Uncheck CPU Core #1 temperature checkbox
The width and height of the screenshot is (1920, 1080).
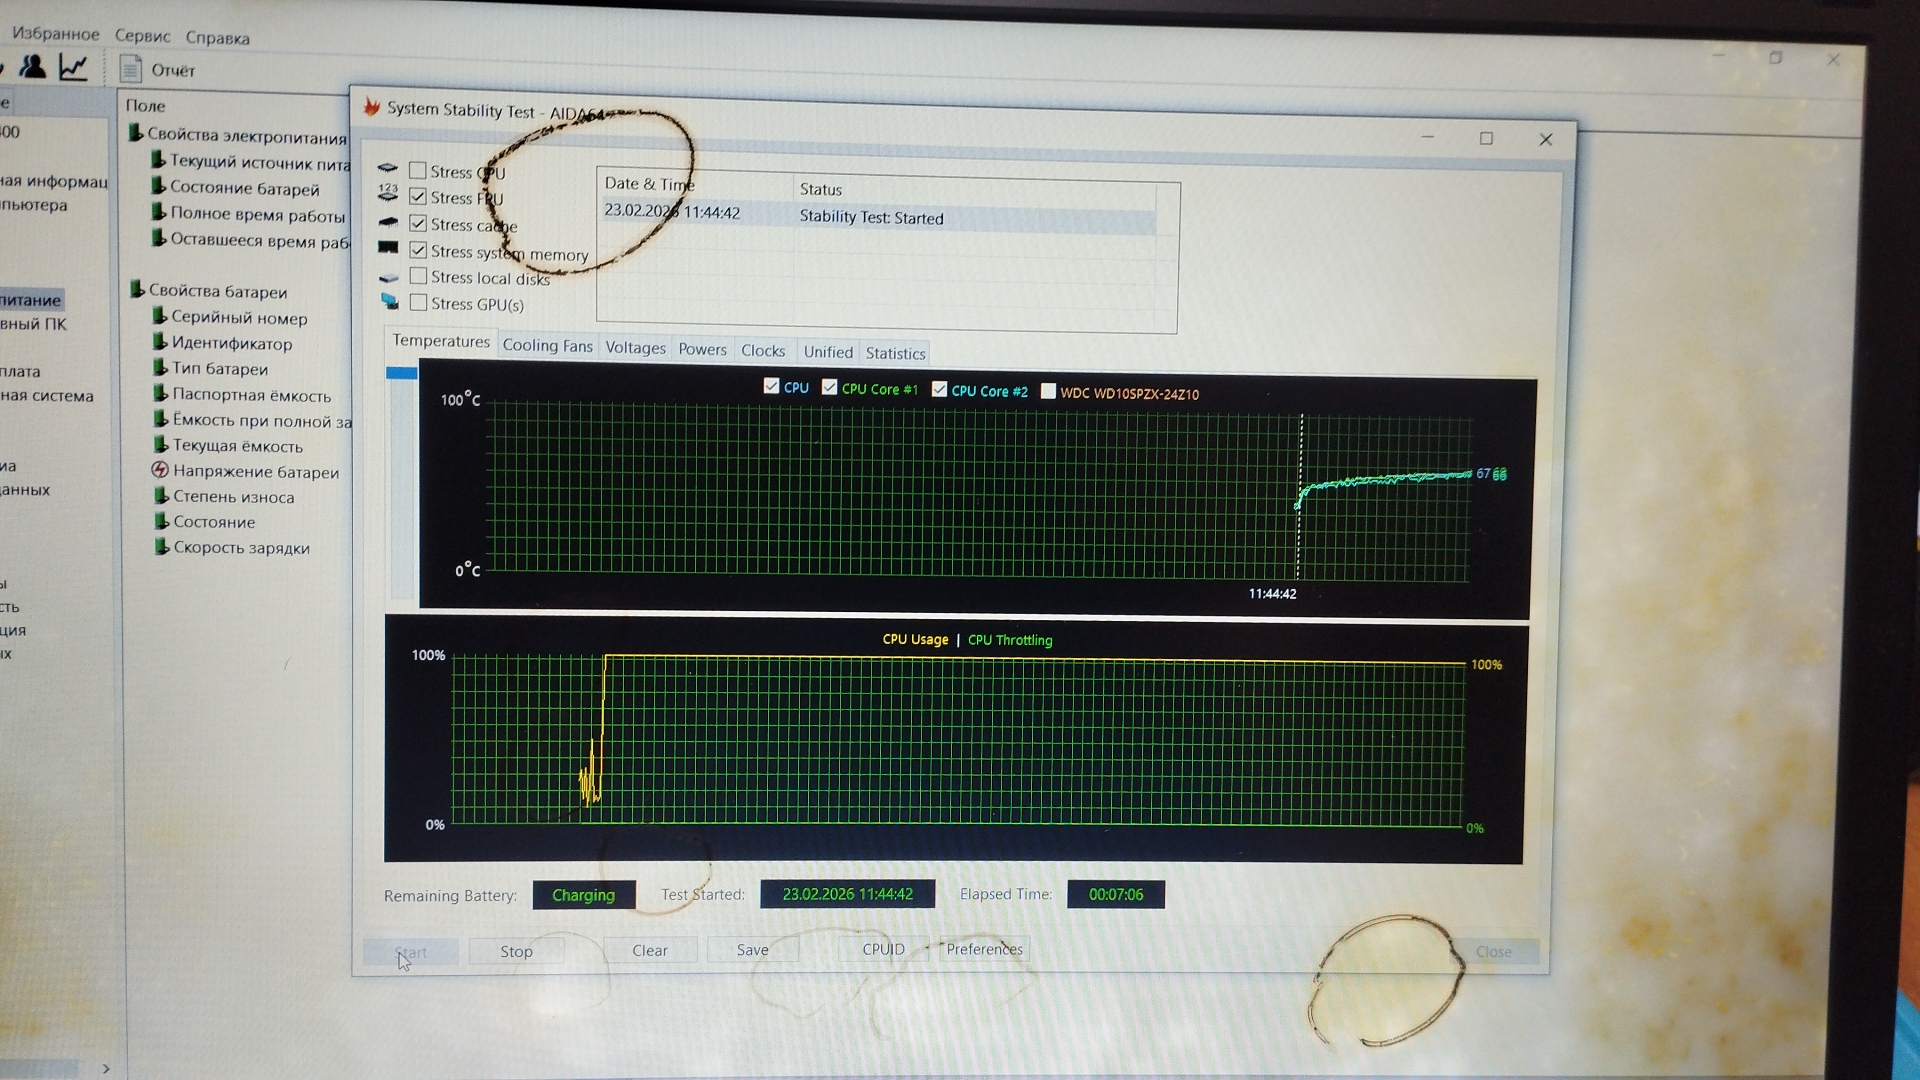pos(829,387)
